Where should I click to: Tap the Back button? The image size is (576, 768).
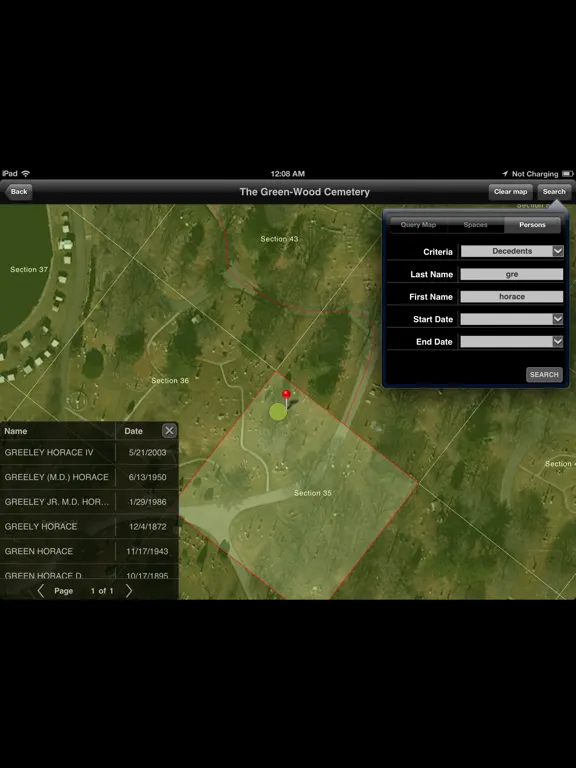click(19, 192)
